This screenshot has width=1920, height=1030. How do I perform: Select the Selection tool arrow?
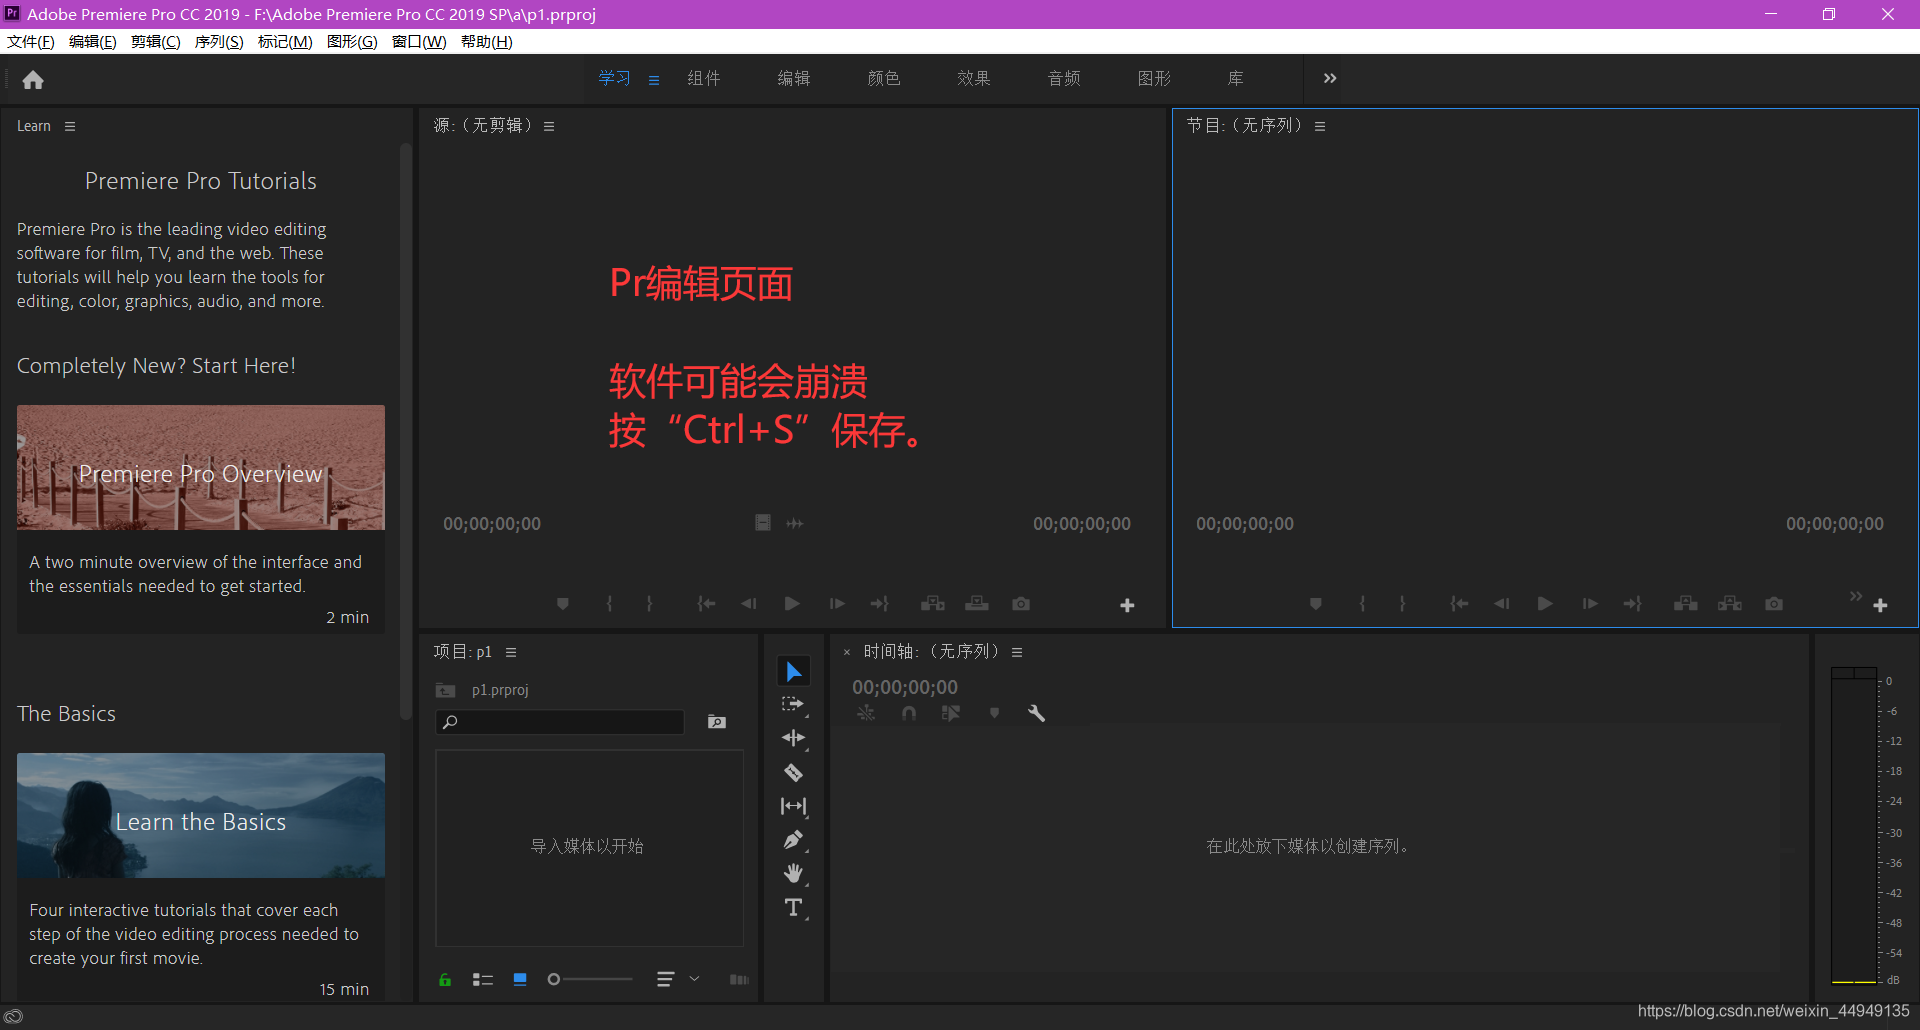(x=794, y=671)
